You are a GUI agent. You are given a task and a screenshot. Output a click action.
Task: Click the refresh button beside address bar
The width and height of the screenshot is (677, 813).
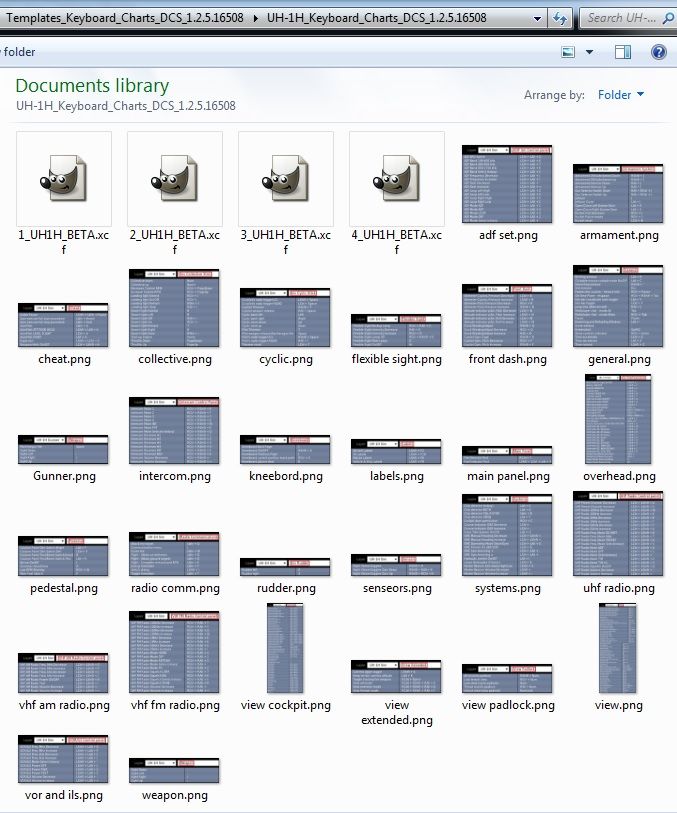click(560, 18)
